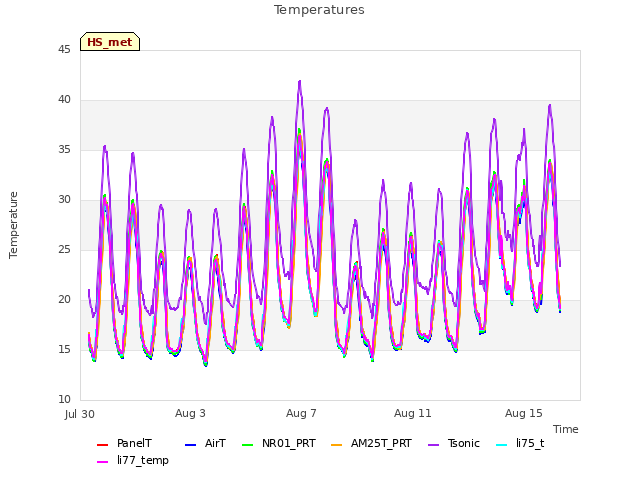The width and height of the screenshot is (640, 480).
Task: Click the cyan li75_t color marker
Action: coord(501,444)
